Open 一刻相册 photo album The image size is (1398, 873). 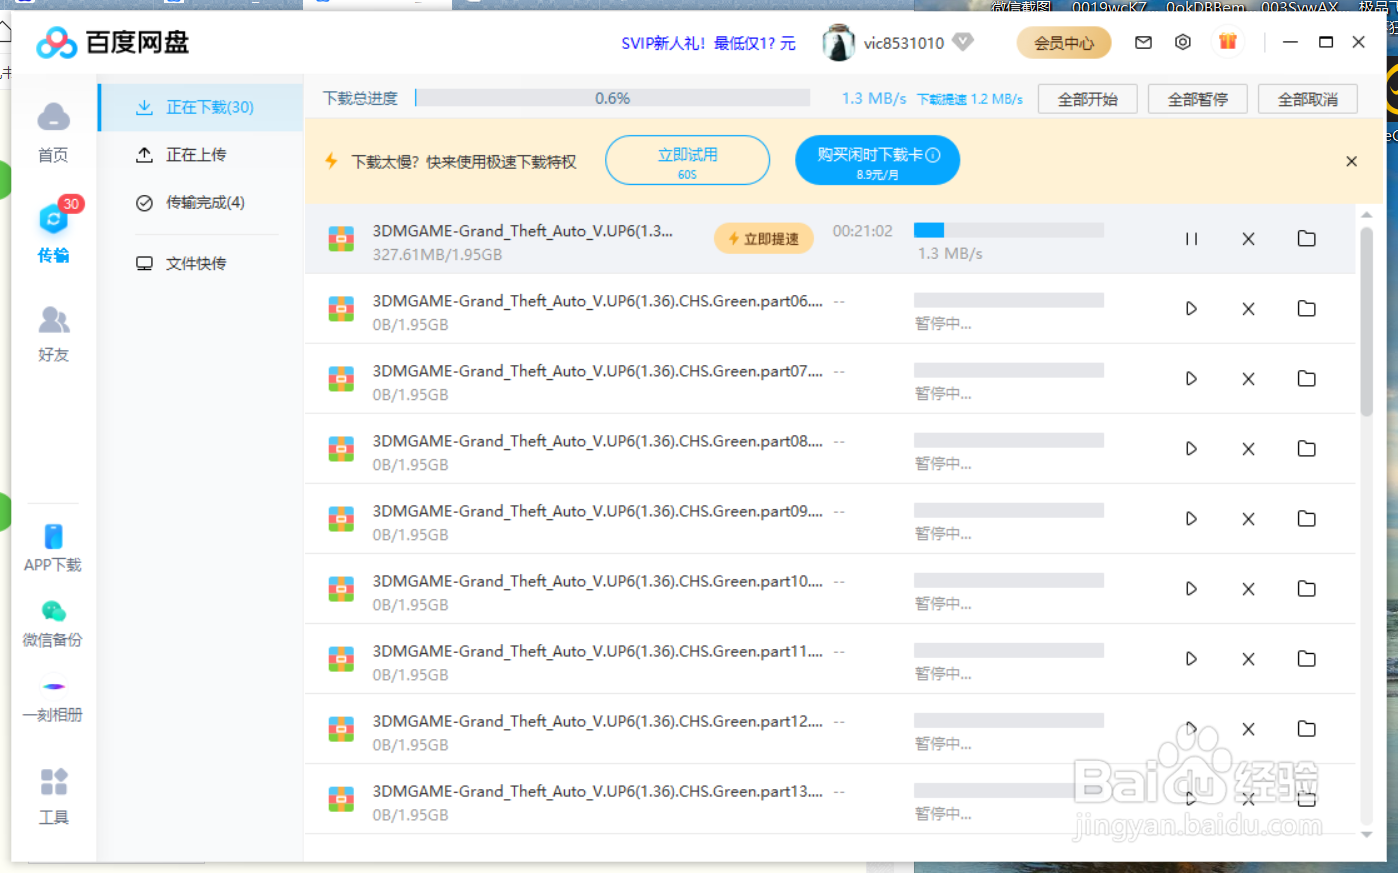pyautogui.click(x=53, y=699)
